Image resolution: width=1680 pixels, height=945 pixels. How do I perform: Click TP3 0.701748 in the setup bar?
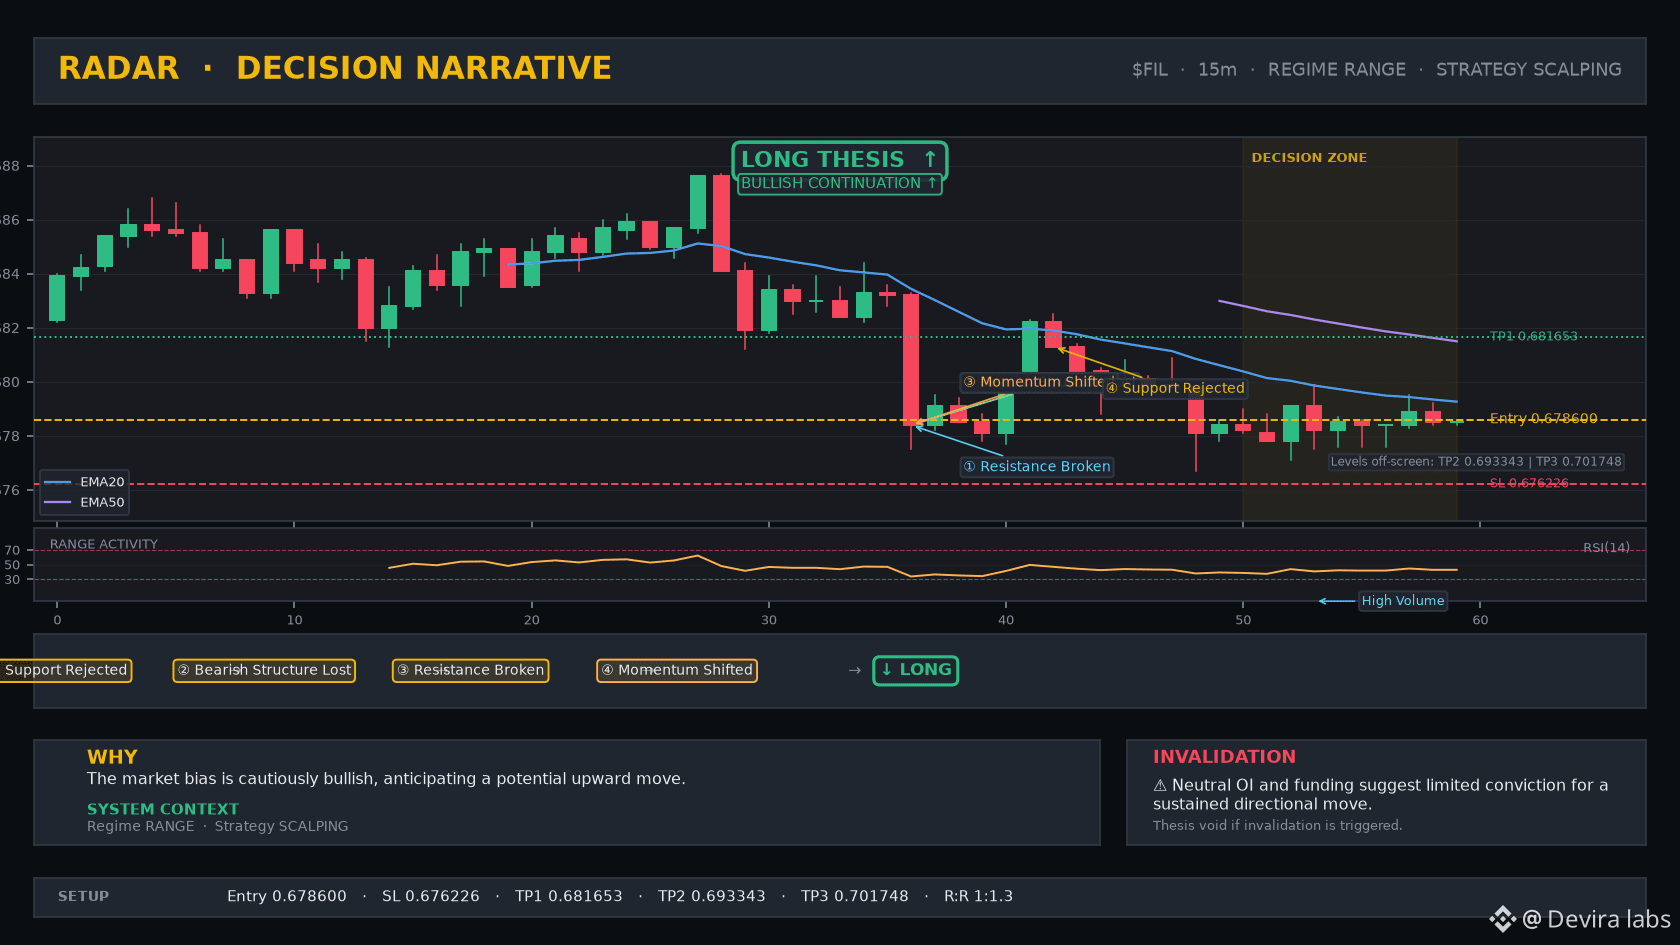pos(855,896)
